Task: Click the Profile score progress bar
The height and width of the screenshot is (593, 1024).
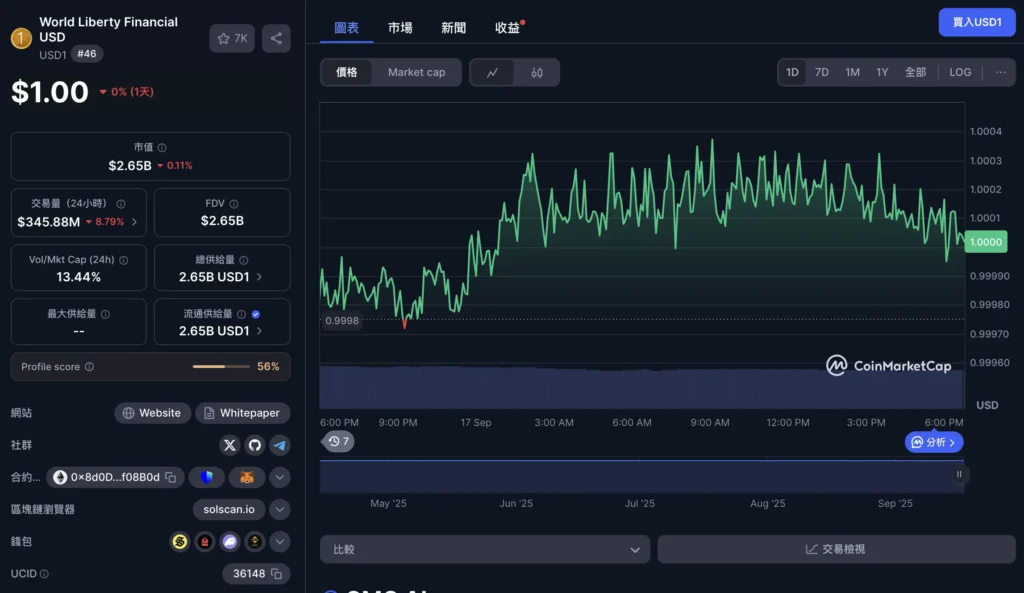Action: point(221,367)
